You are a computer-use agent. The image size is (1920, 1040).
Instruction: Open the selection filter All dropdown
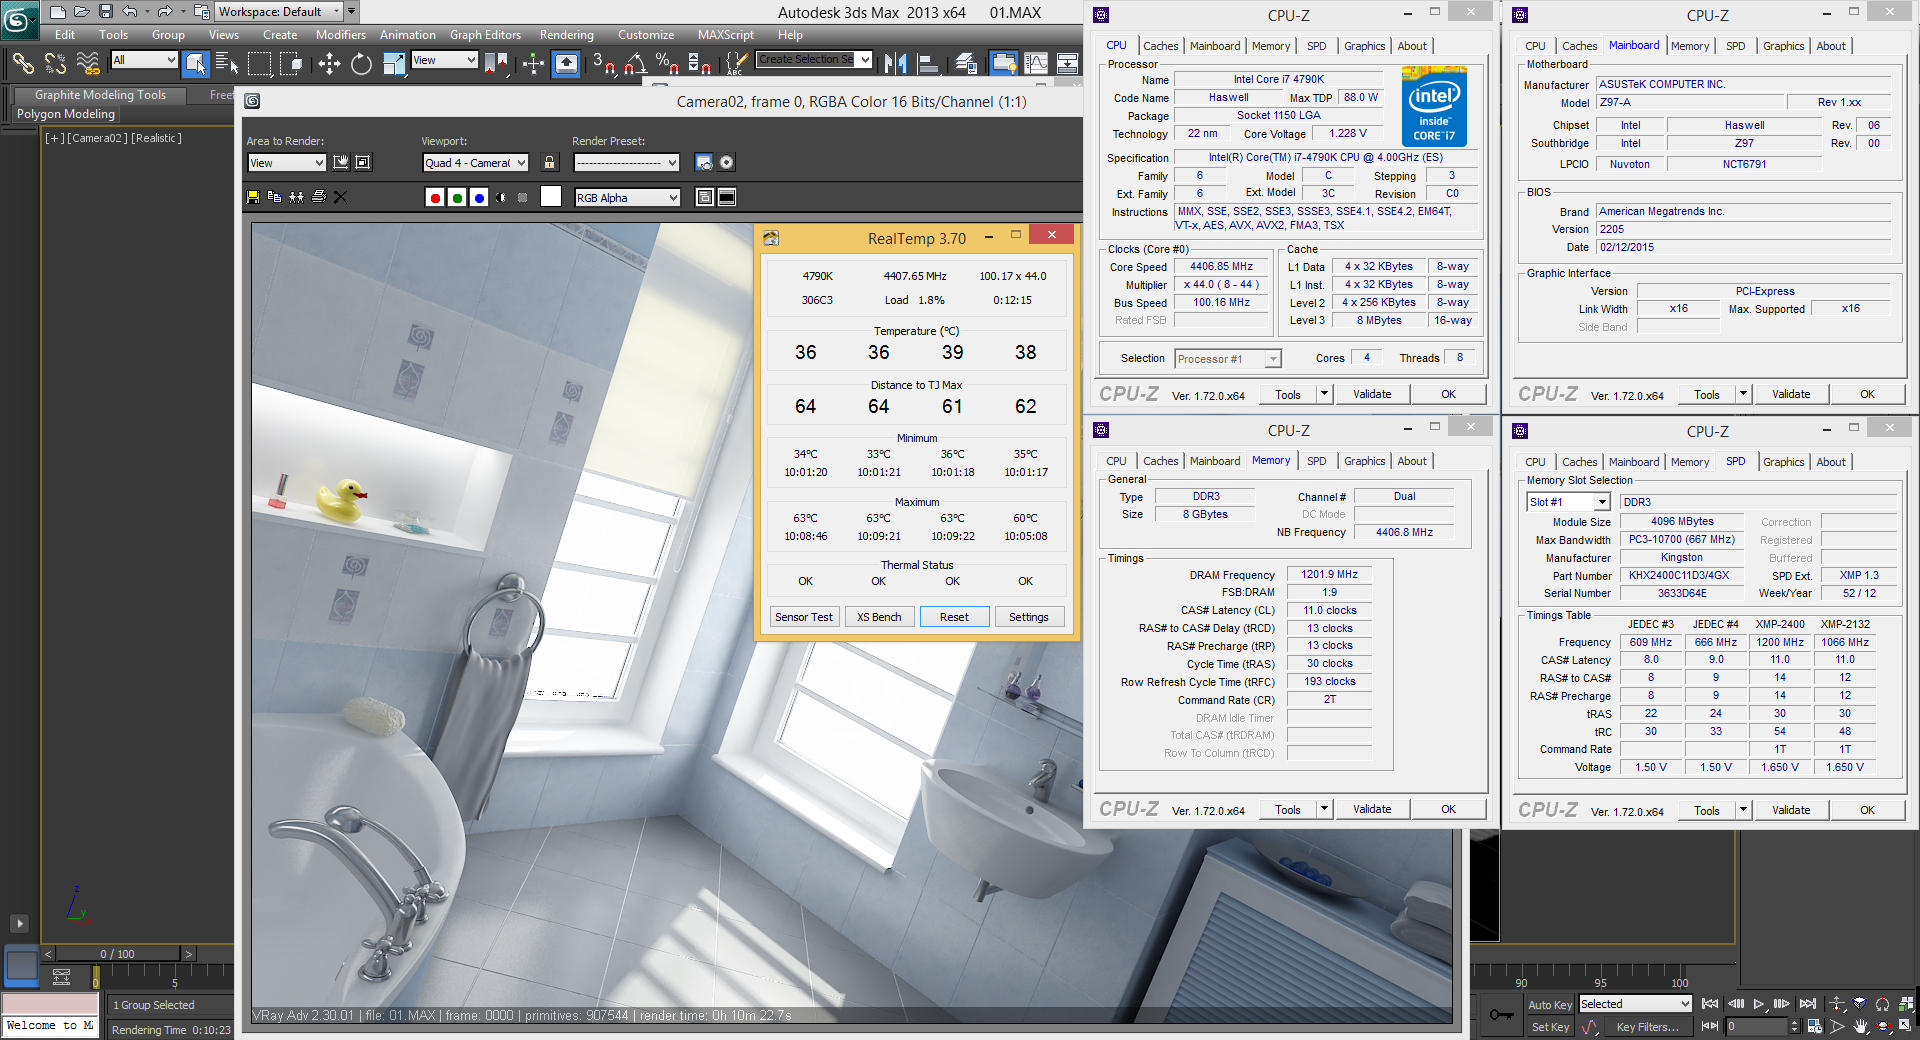[144, 60]
